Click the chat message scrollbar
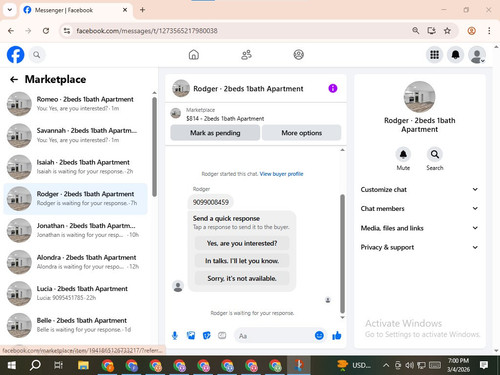 [x=342, y=253]
